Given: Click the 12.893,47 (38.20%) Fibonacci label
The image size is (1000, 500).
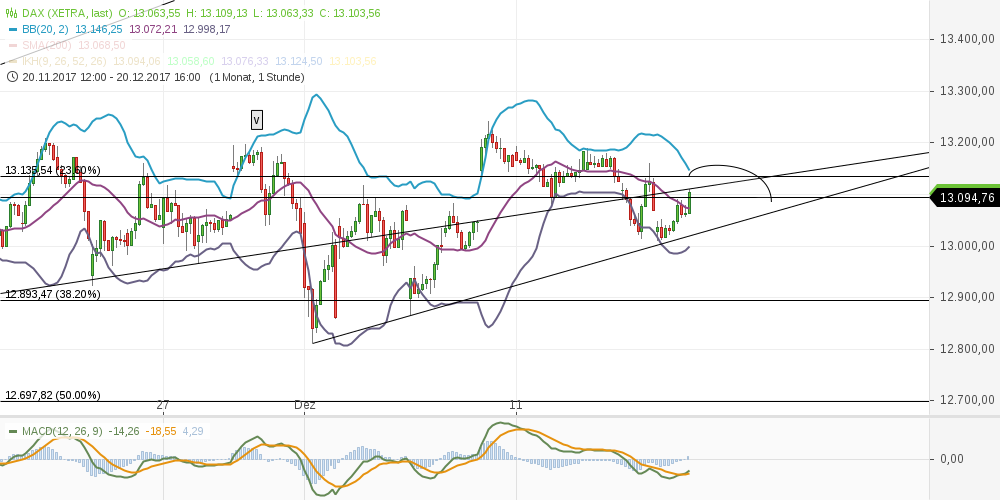Looking at the screenshot, I should (x=53, y=294).
